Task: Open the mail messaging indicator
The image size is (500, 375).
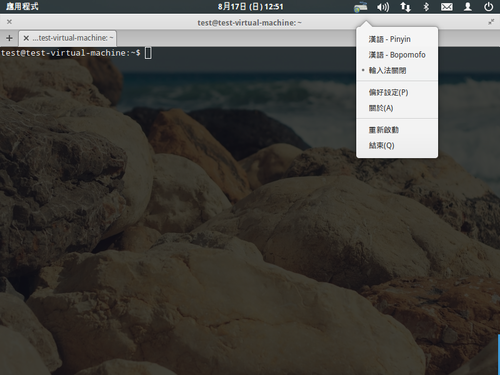Action: [447, 7]
